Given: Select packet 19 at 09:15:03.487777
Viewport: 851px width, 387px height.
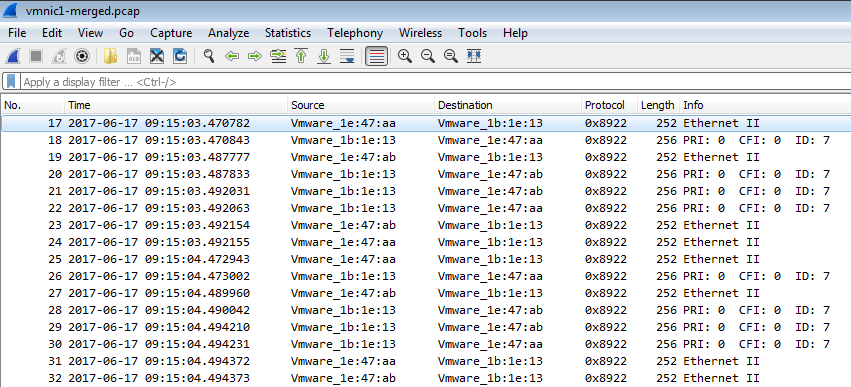Looking at the screenshot, I should (x=426, y=157).
